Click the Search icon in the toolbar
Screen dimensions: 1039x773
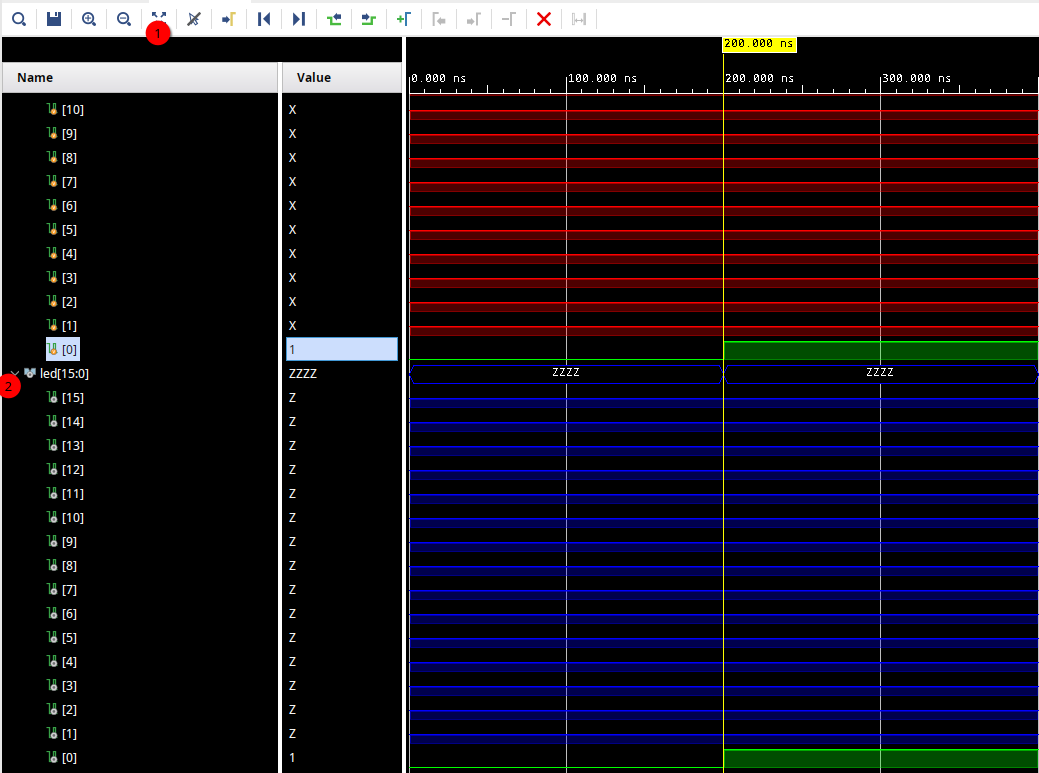click(x=19, y=19)
